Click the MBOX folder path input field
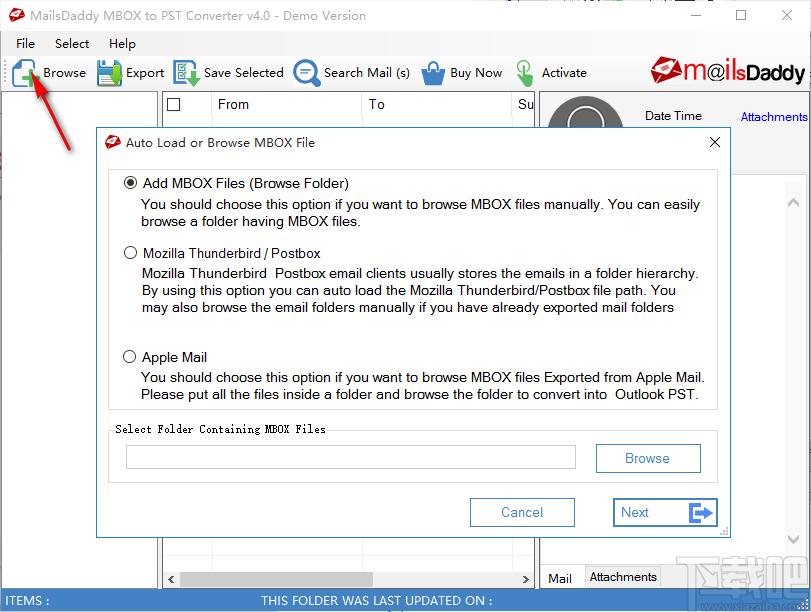The height and width of the screenshot is (612, 811). [x=351, y=457]
